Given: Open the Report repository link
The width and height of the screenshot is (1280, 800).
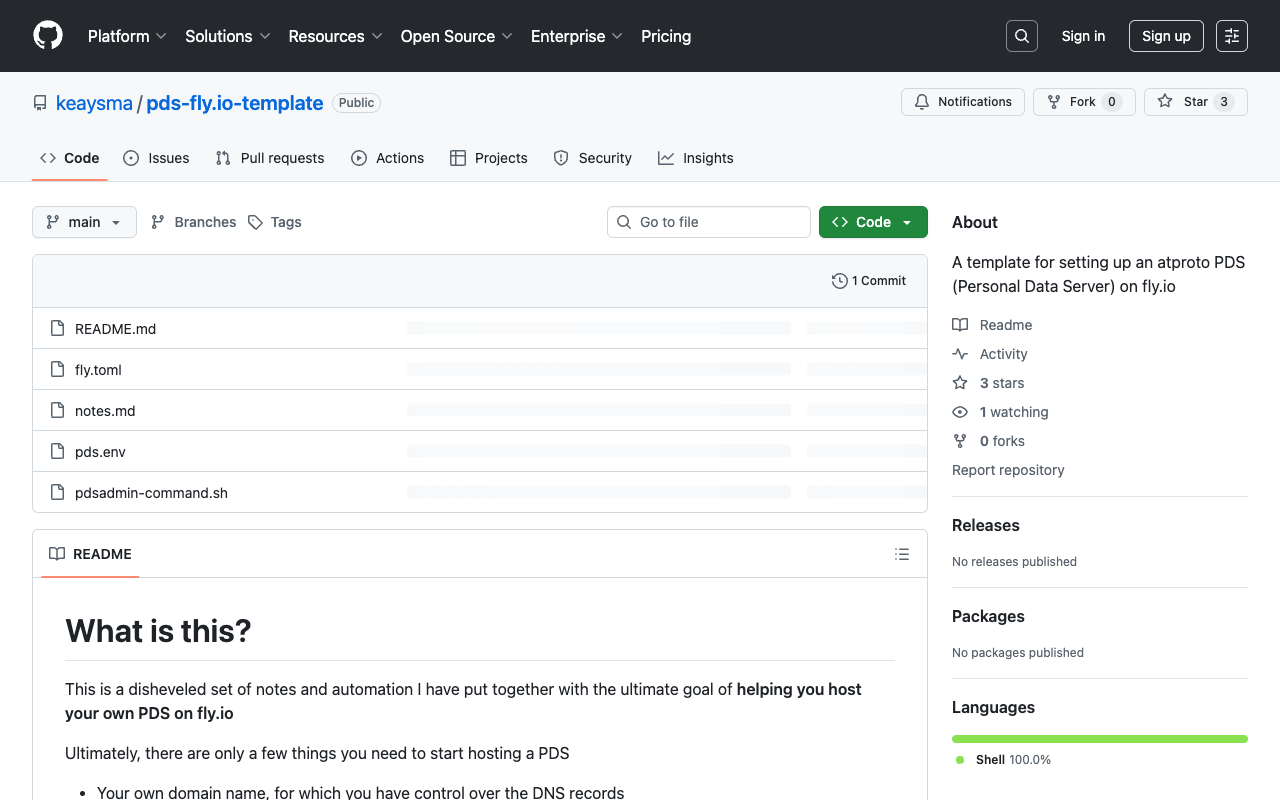Looking at the screenshot, I should click(1008, 470).
